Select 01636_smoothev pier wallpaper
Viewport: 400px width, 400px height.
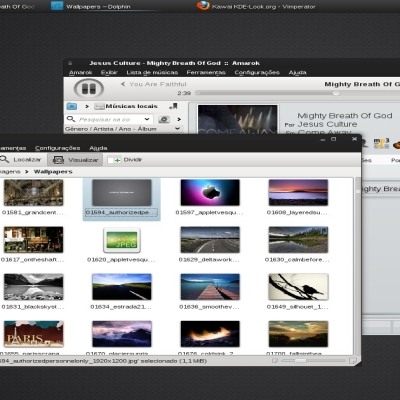210,287
